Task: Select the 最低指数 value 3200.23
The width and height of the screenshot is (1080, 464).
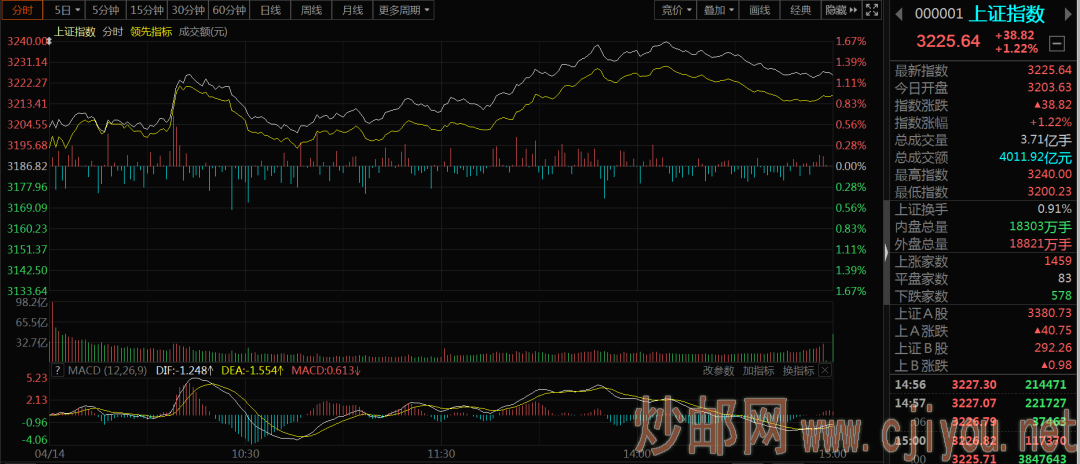Action: pyautogui.click(x=1050, y=191)
